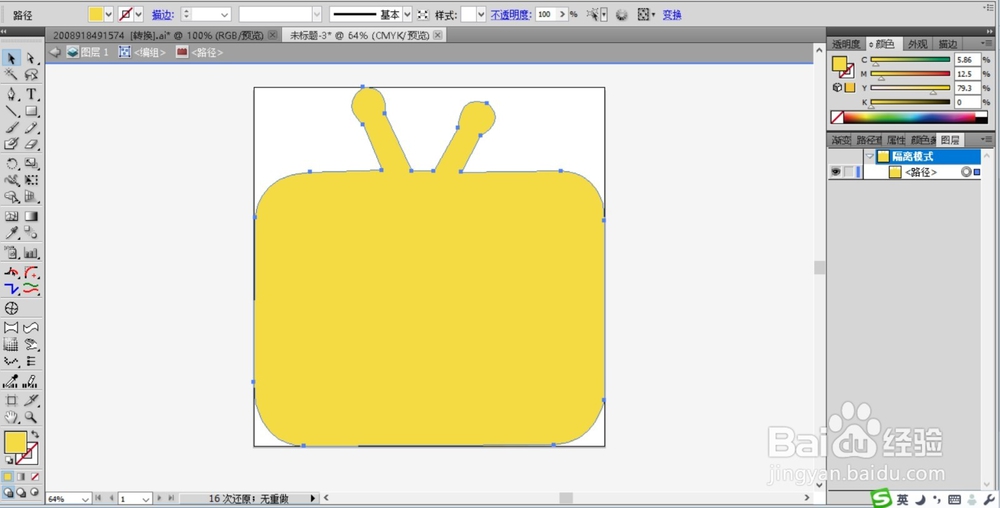Select the Paintbrush tool
The height and width of the screenshot is (508, 1000).
coord(11,128)
